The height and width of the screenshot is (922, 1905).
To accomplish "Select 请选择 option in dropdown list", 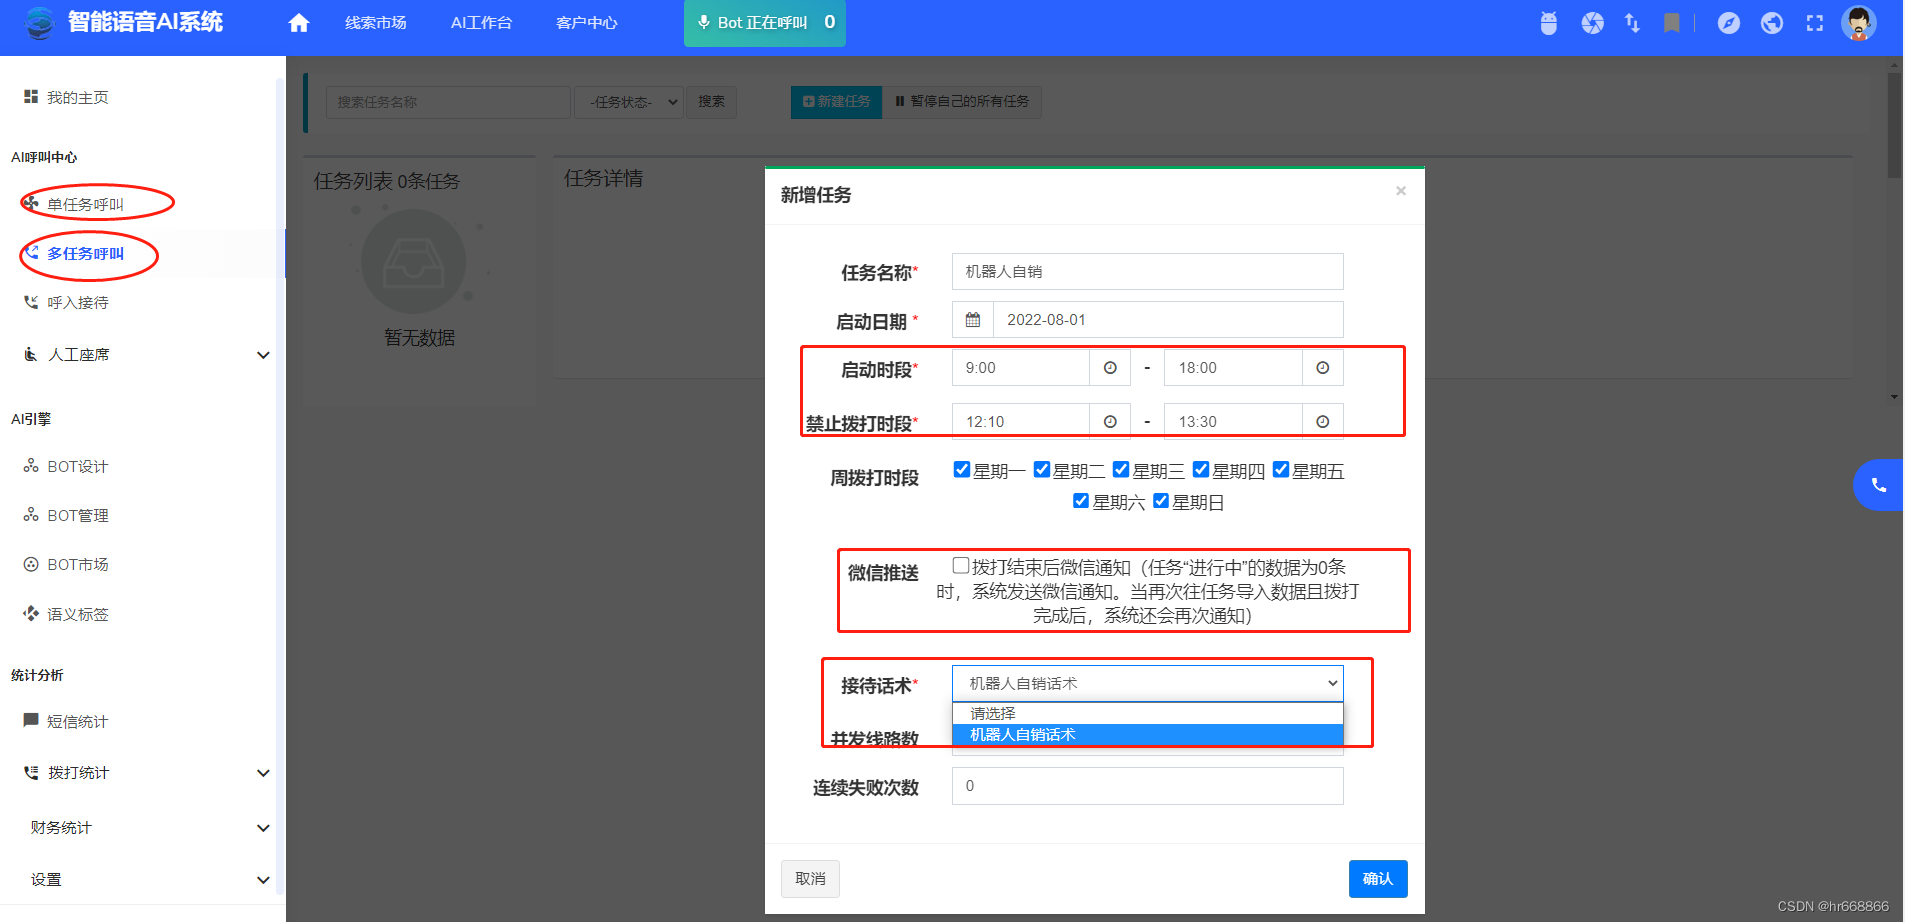I will coord(1147,713).
